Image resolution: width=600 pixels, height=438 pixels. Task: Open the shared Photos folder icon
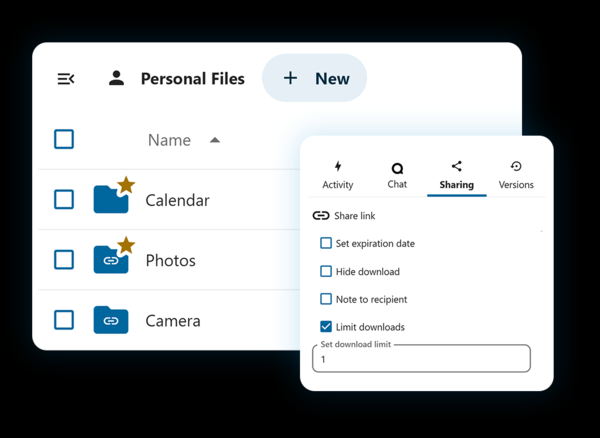(110, 260)
